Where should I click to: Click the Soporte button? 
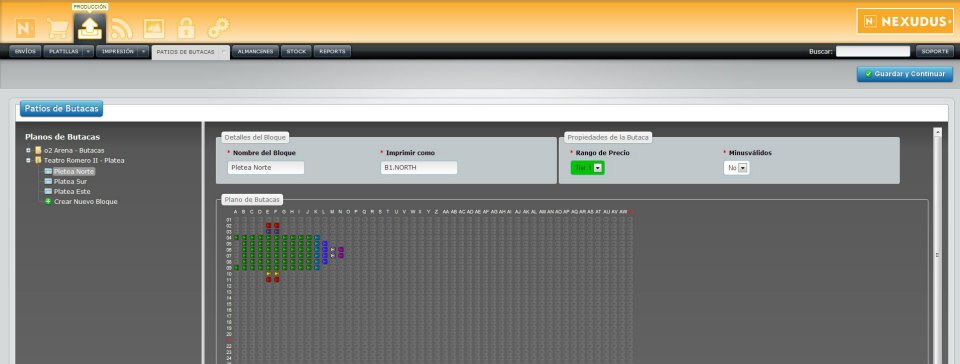[935, 51]
